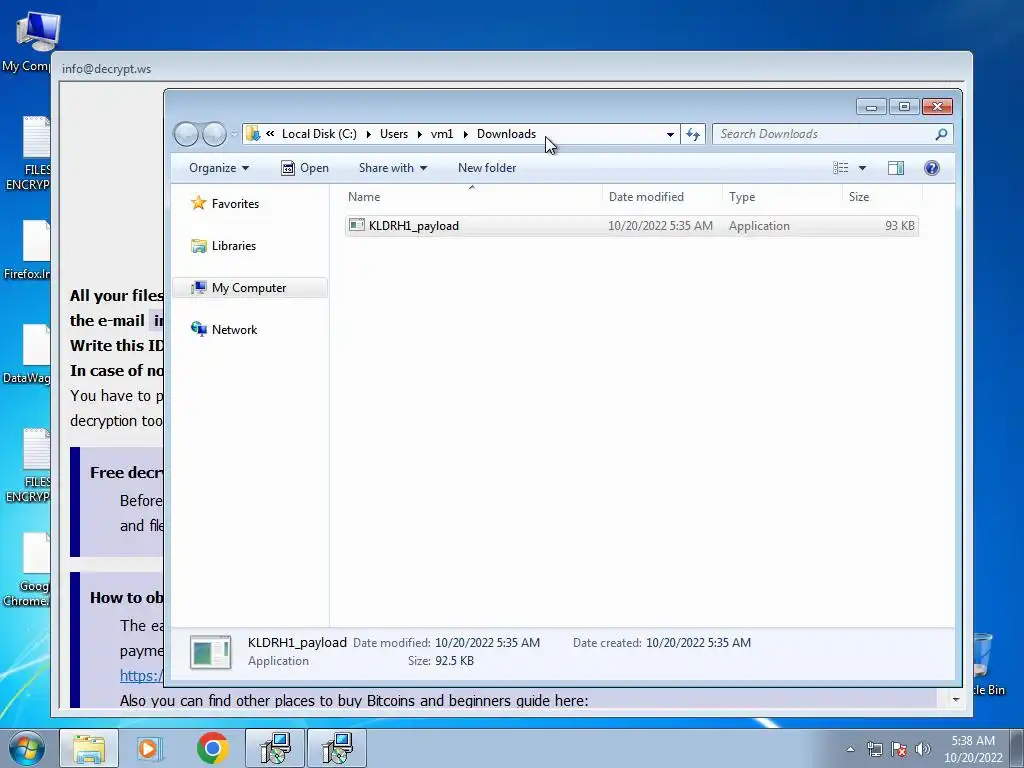Click KLDRH1_payload application icon in list
The image size is (1024, 768).
click(357, 225)
